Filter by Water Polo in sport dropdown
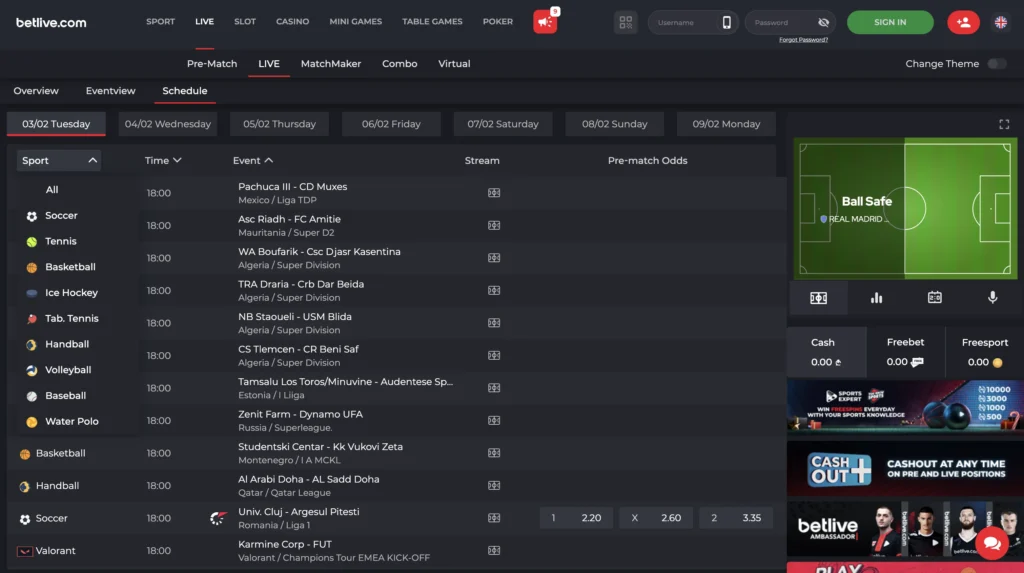 click(72, 421)
